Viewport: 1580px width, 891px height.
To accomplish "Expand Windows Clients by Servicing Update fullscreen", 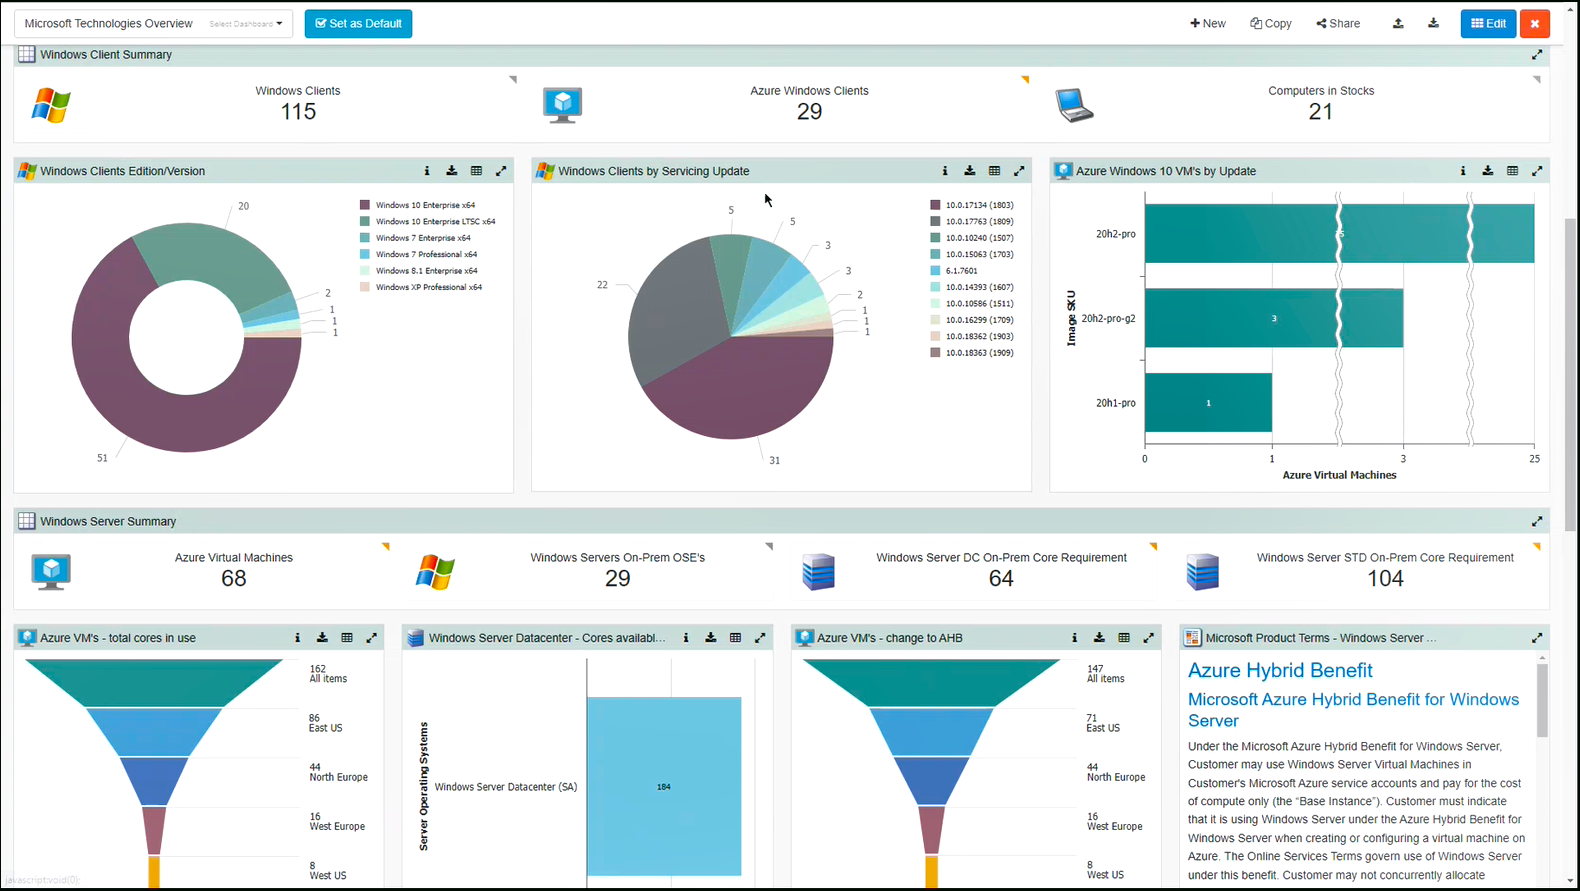I will click(1019, 171).
